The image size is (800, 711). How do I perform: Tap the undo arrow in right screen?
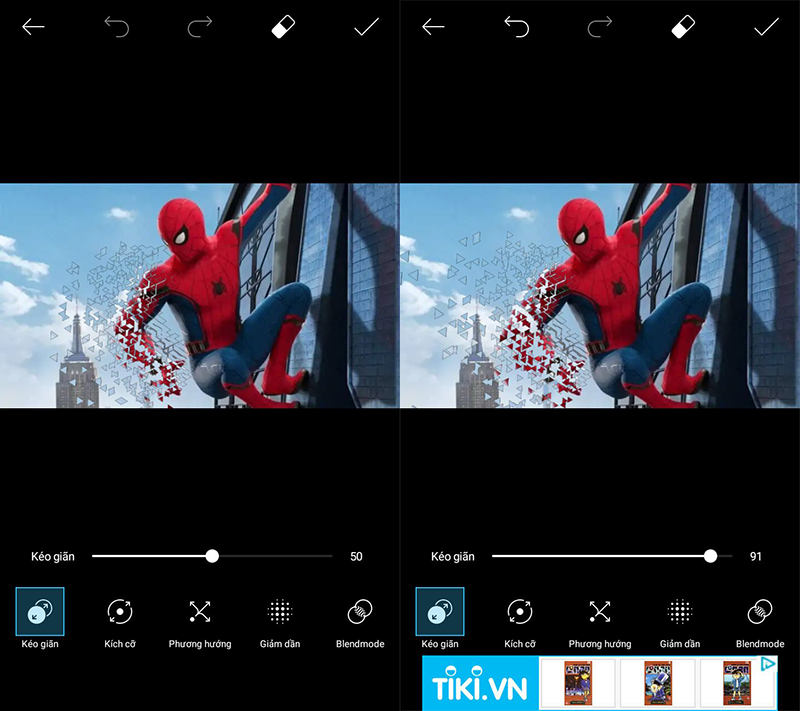click(517, 27)
